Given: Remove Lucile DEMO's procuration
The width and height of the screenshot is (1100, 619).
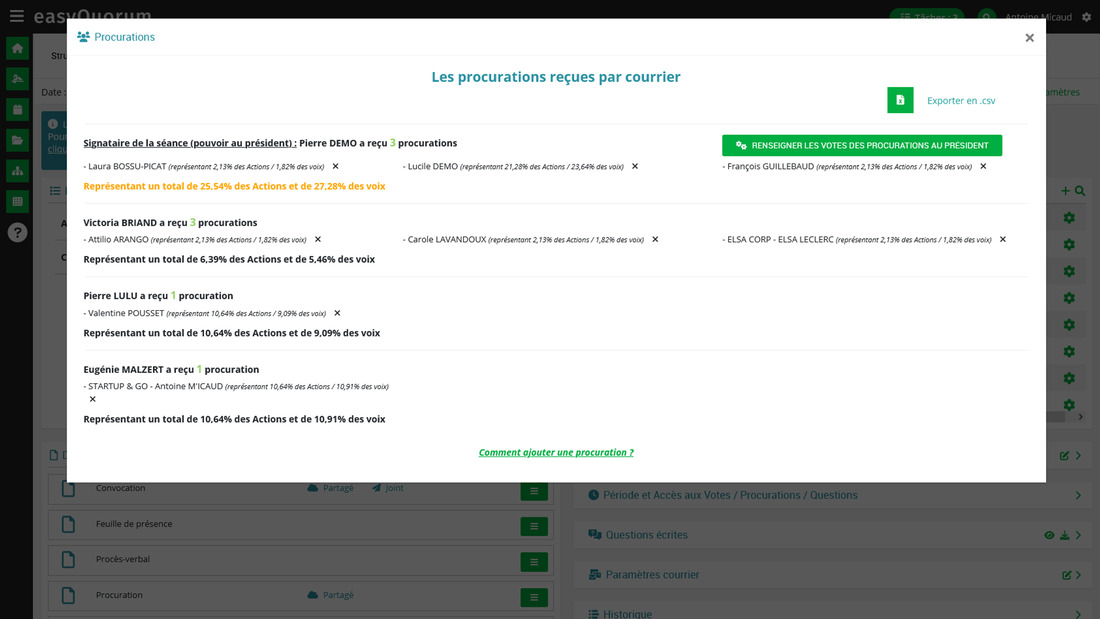Looking at the screenshot, I should pos(635,167).
